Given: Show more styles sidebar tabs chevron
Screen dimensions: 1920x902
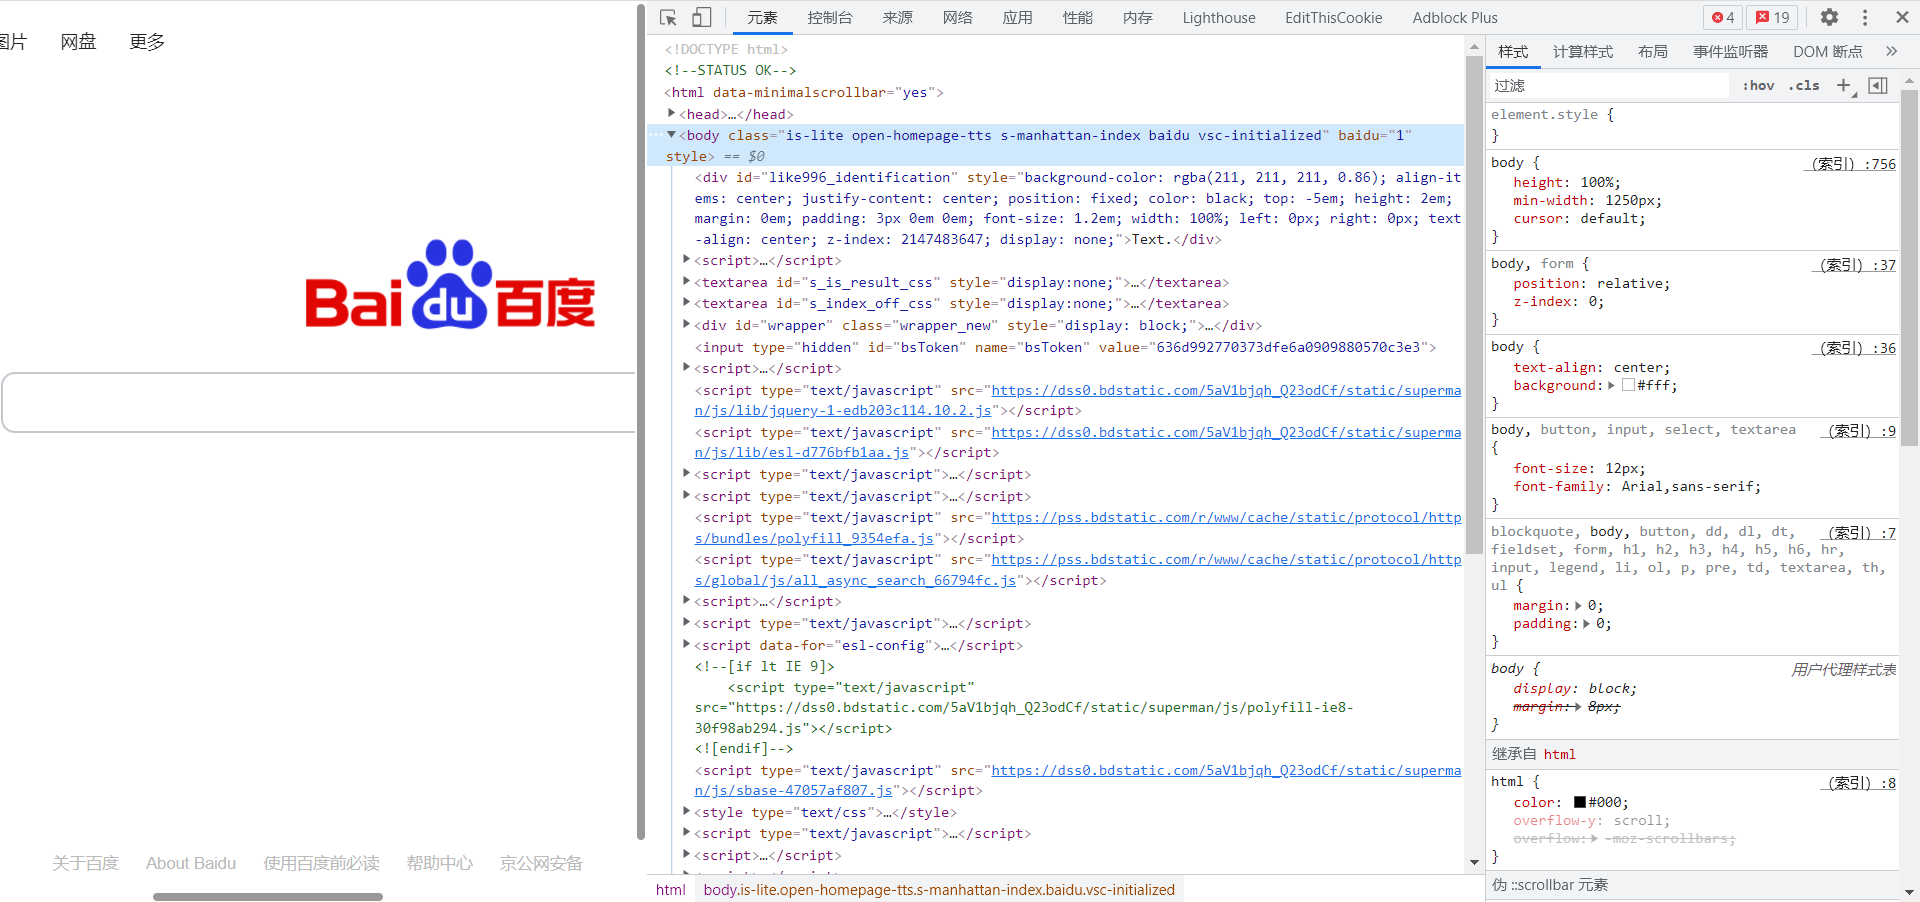Looking at the screenshot, I should click(x=1891, y=51).
